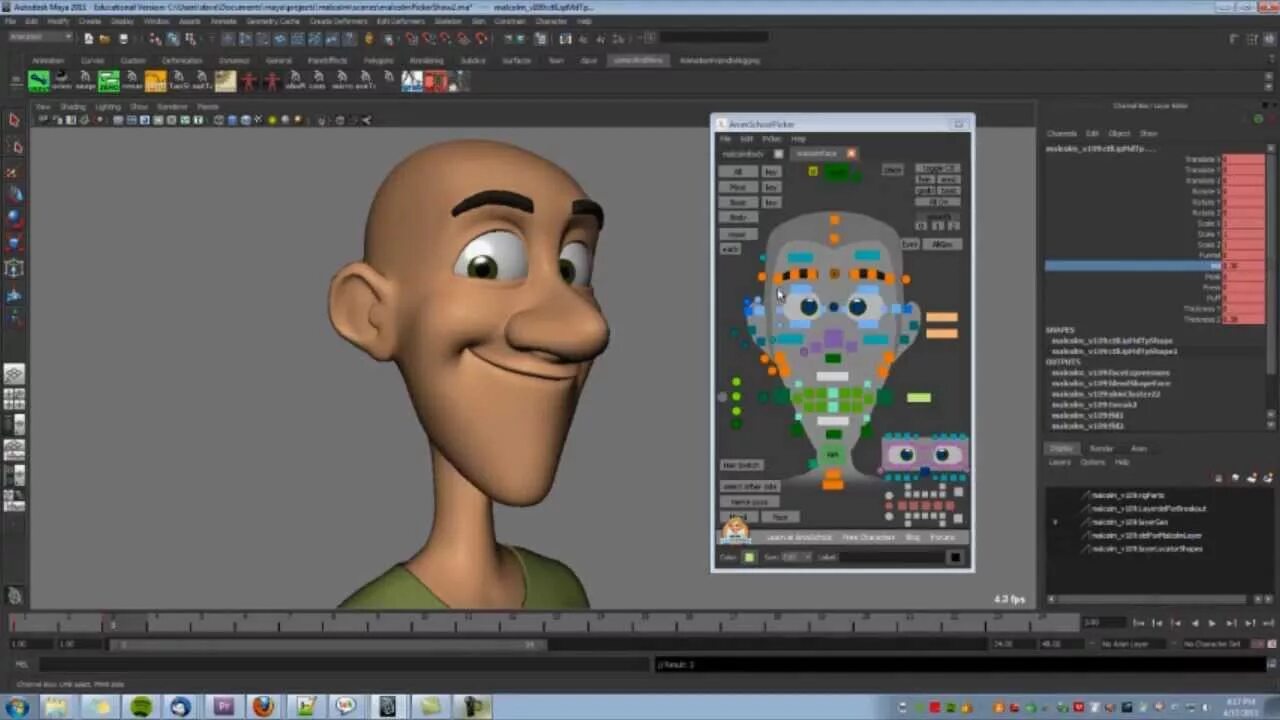
Task: Activate the Rotate tool in toolbox
Action: (x=14, y=217)
